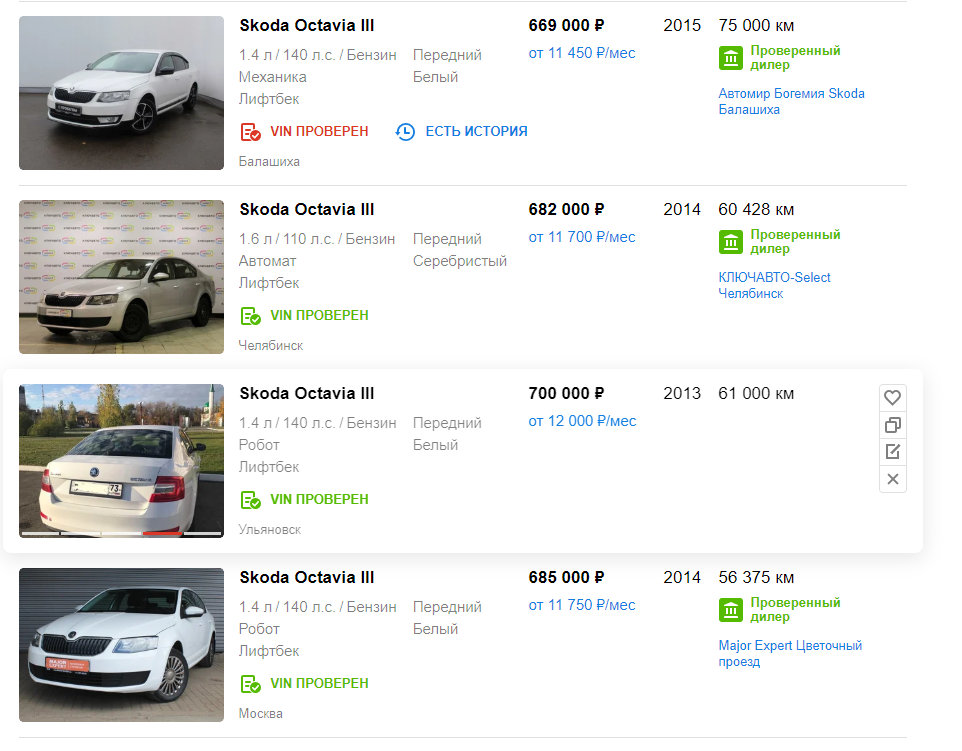
Task: Click the green VIN ПРОВЕРЕН icon on the Челябинск listing
Action: [250, 316]
